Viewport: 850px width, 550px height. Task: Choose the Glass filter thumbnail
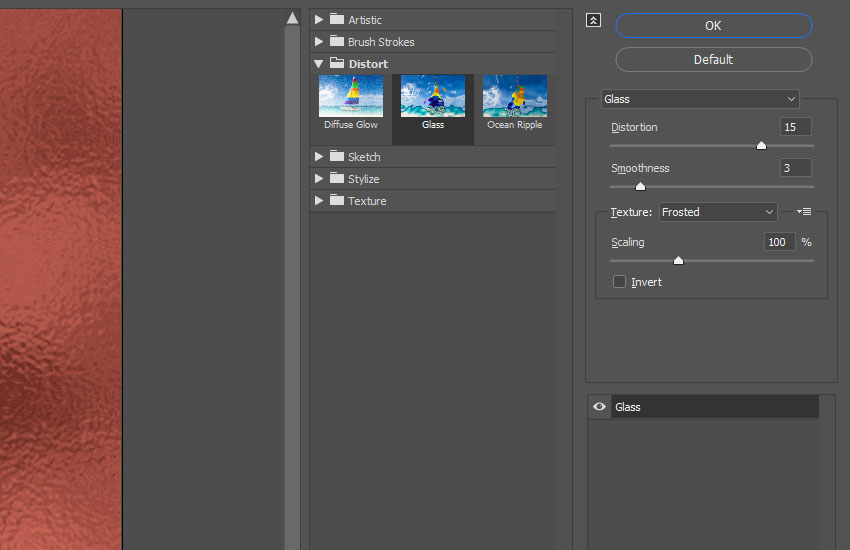[433, 96]
